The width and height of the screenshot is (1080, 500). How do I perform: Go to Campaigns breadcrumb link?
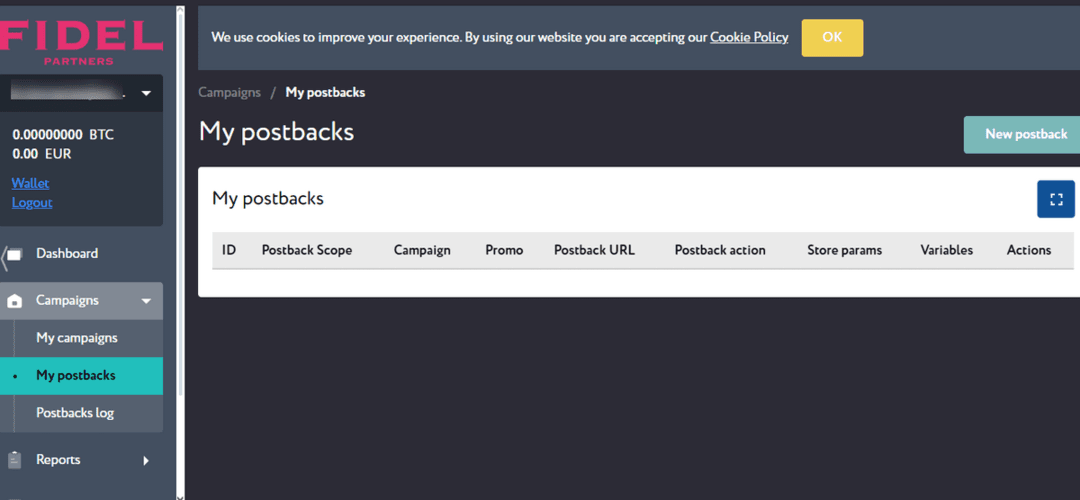coord(229,92)
